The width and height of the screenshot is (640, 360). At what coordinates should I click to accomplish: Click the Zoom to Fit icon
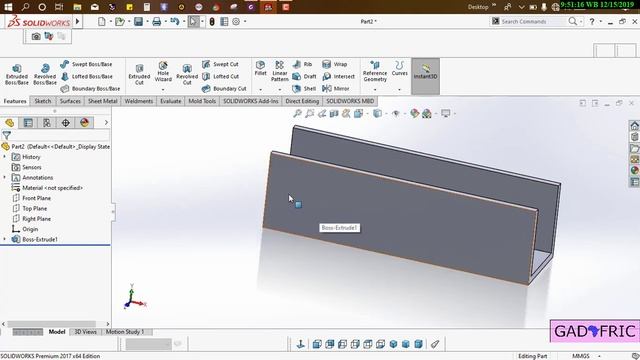coord(298,113)
